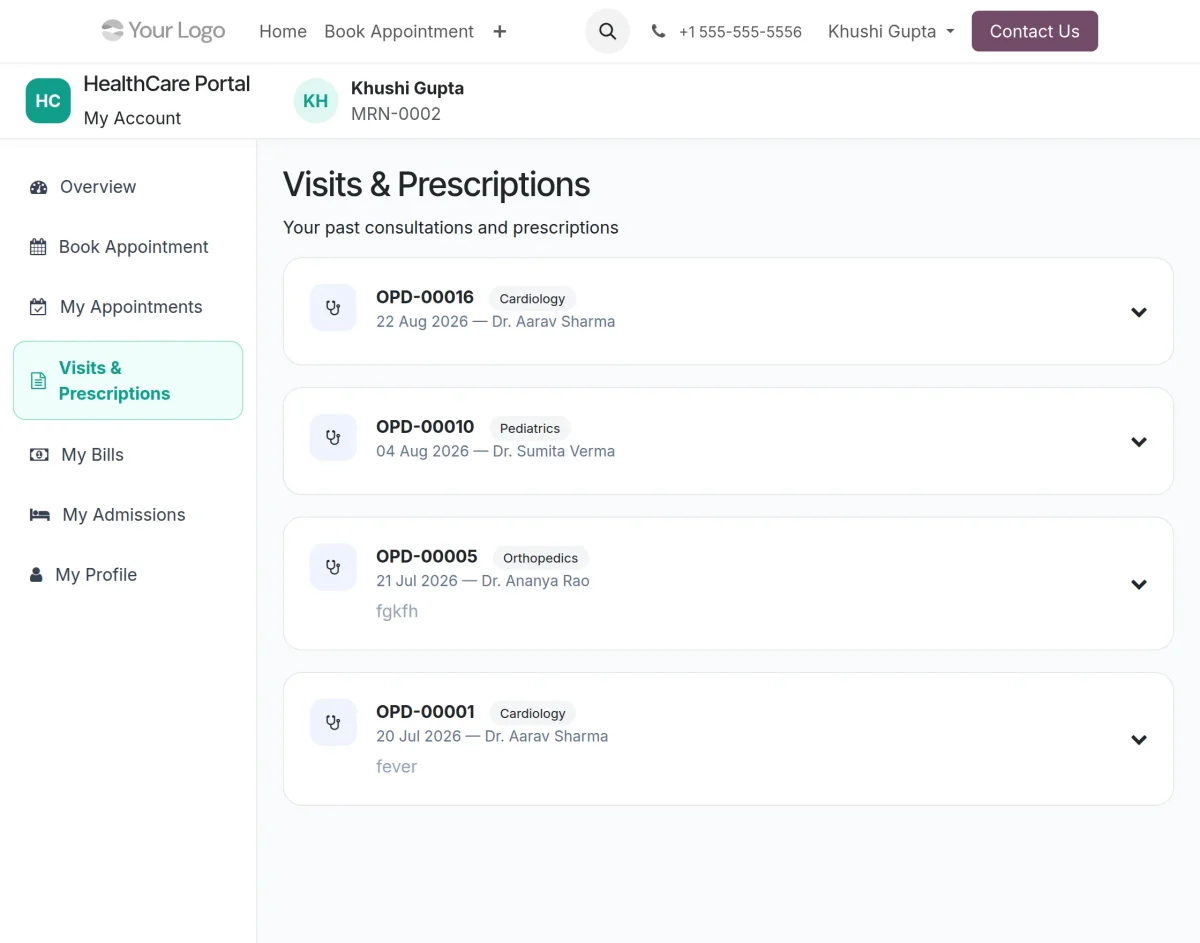Click the money icon beside My Bills
Viewport: 1200px width, 943px height.
[39, 455]
